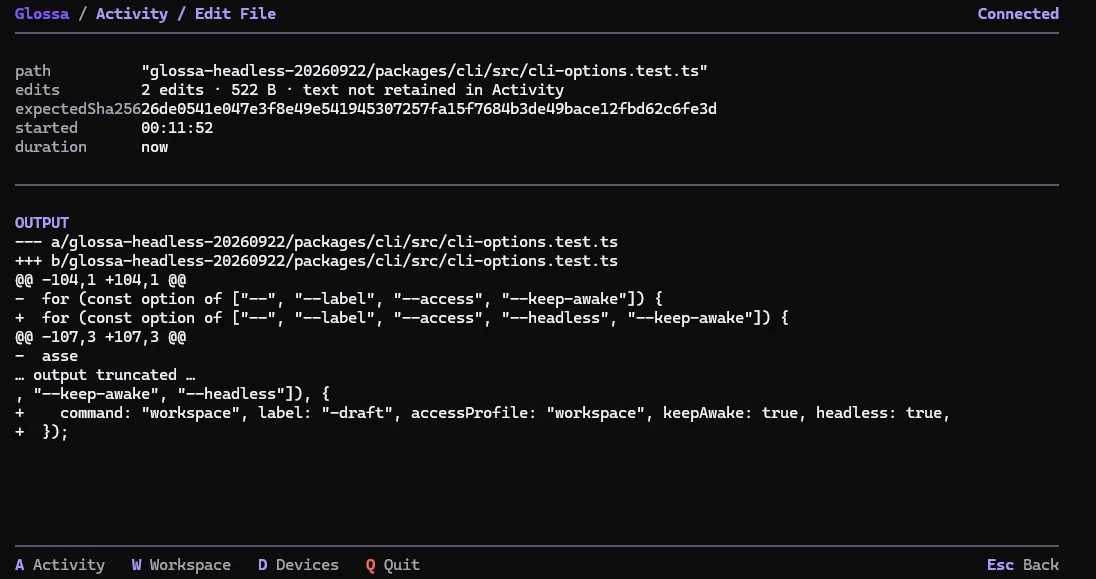Select the expectedSha256 hash value
The height and width of the screenshot is (579, 1096).
click(428, 109)
